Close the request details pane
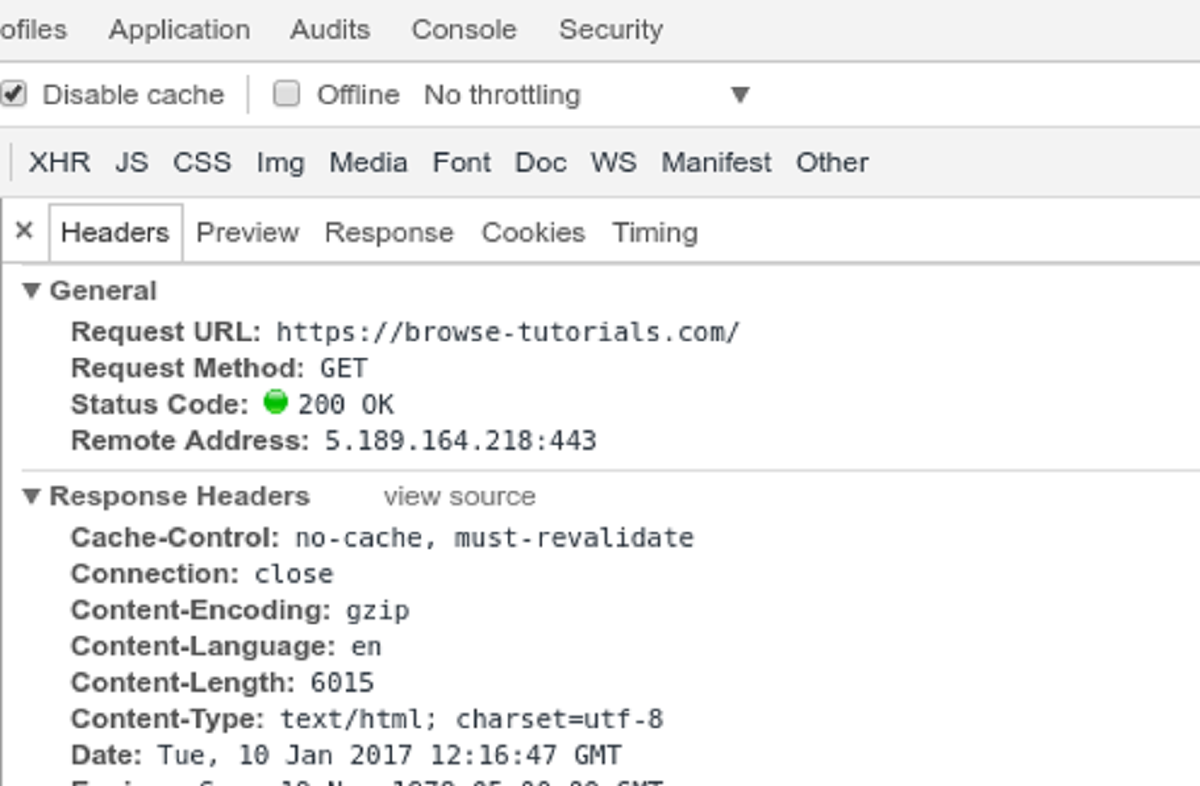This screenshot has height=786, width=1200. [x=24, y=231]
